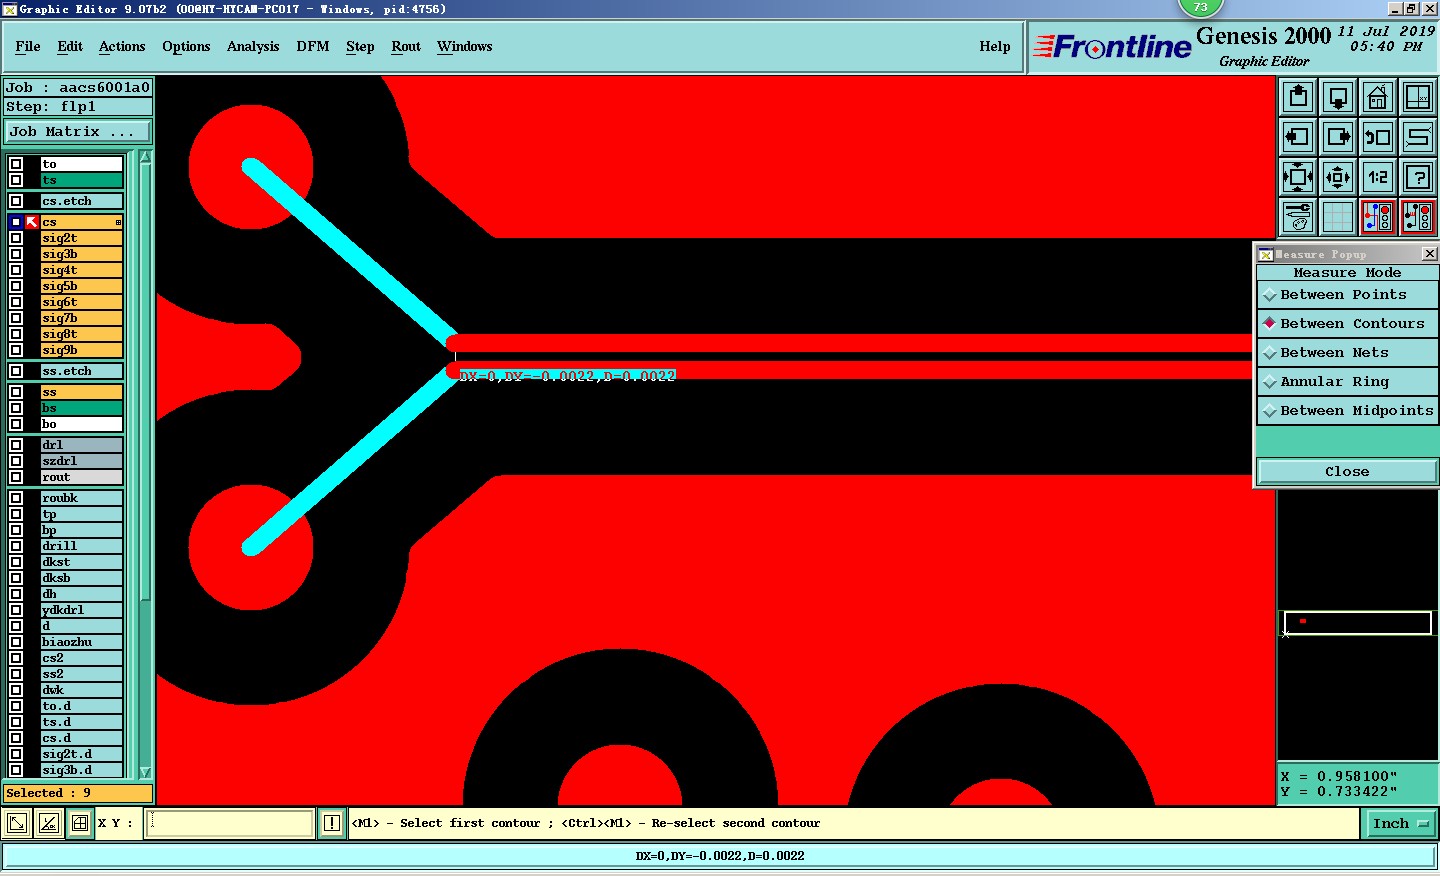Click the red arrow icon on cs layer
The width and height of the screenshot is (1440, 876).
click(32, 222)
